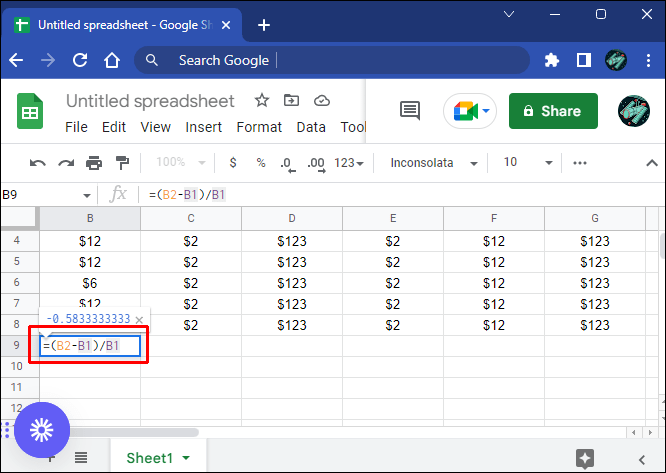Open the Google Sheets home icon

(30, 111)
